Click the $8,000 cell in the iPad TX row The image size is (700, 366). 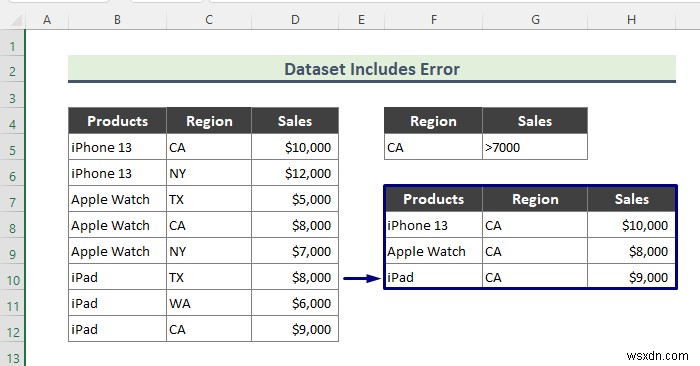(295, 277)
